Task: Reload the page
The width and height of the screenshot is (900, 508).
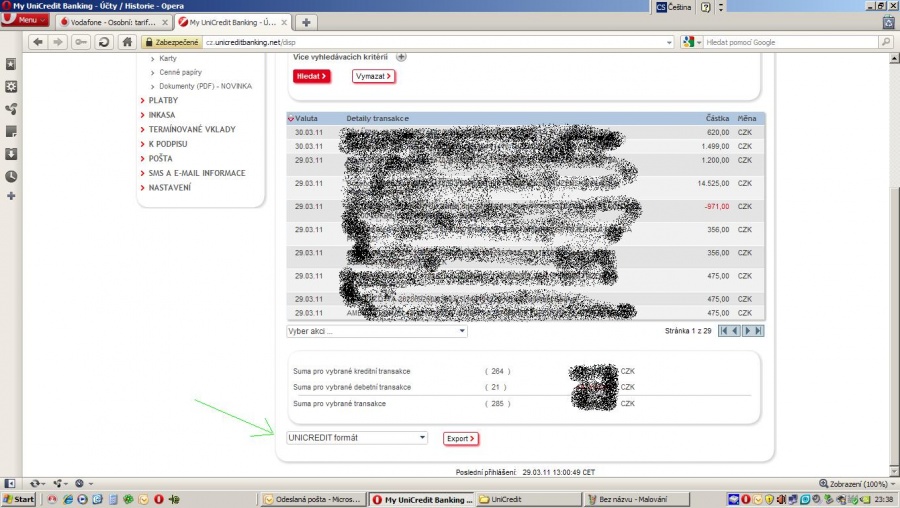Action: (104, 42)
